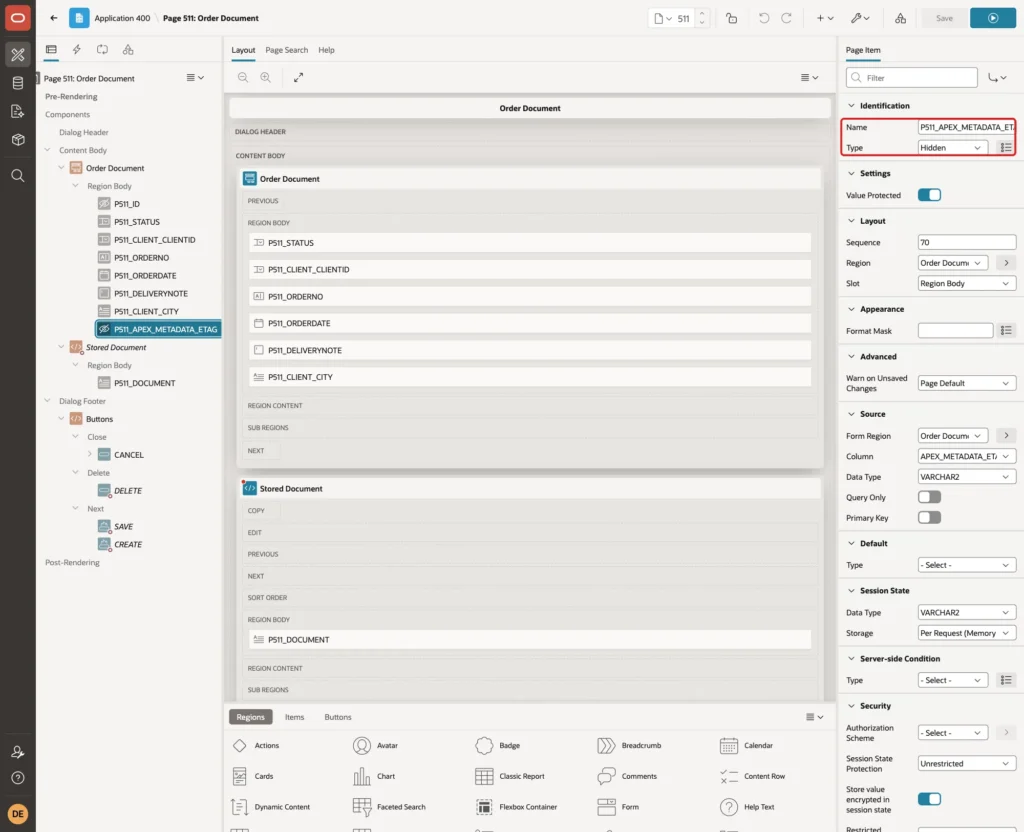
Task: Click the Oracle APEX home logo
Action: (x=18, y=18)
